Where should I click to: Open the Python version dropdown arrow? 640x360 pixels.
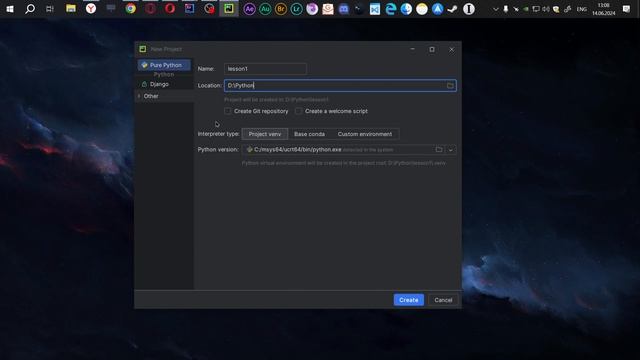click(x=451, y=150)
